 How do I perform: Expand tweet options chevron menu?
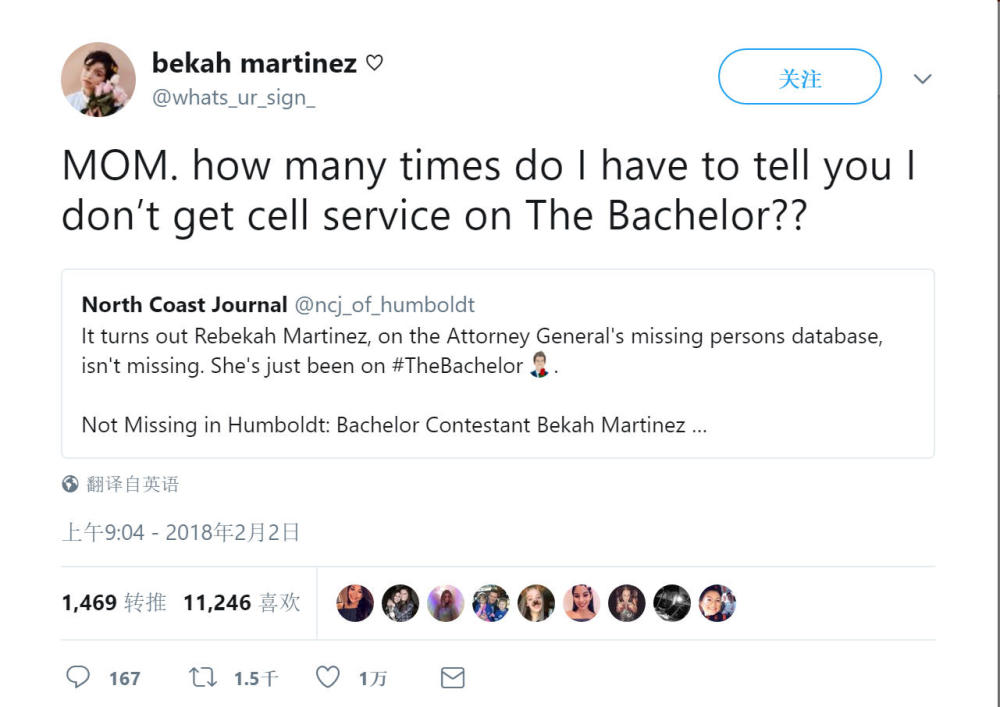click(x=922, y=79)
